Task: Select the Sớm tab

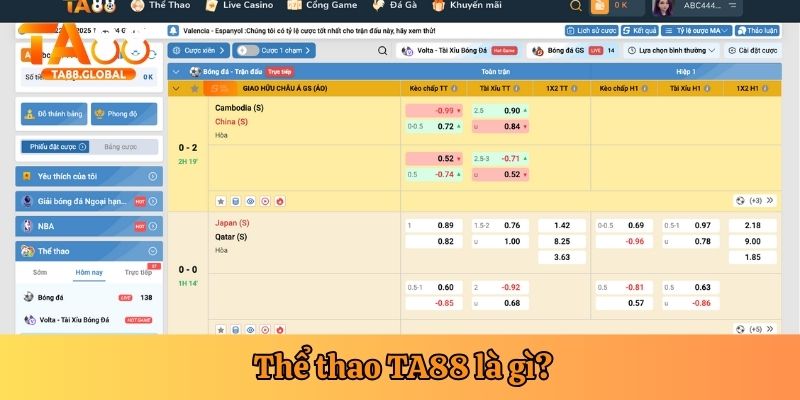Action: (x=40, y=272)
